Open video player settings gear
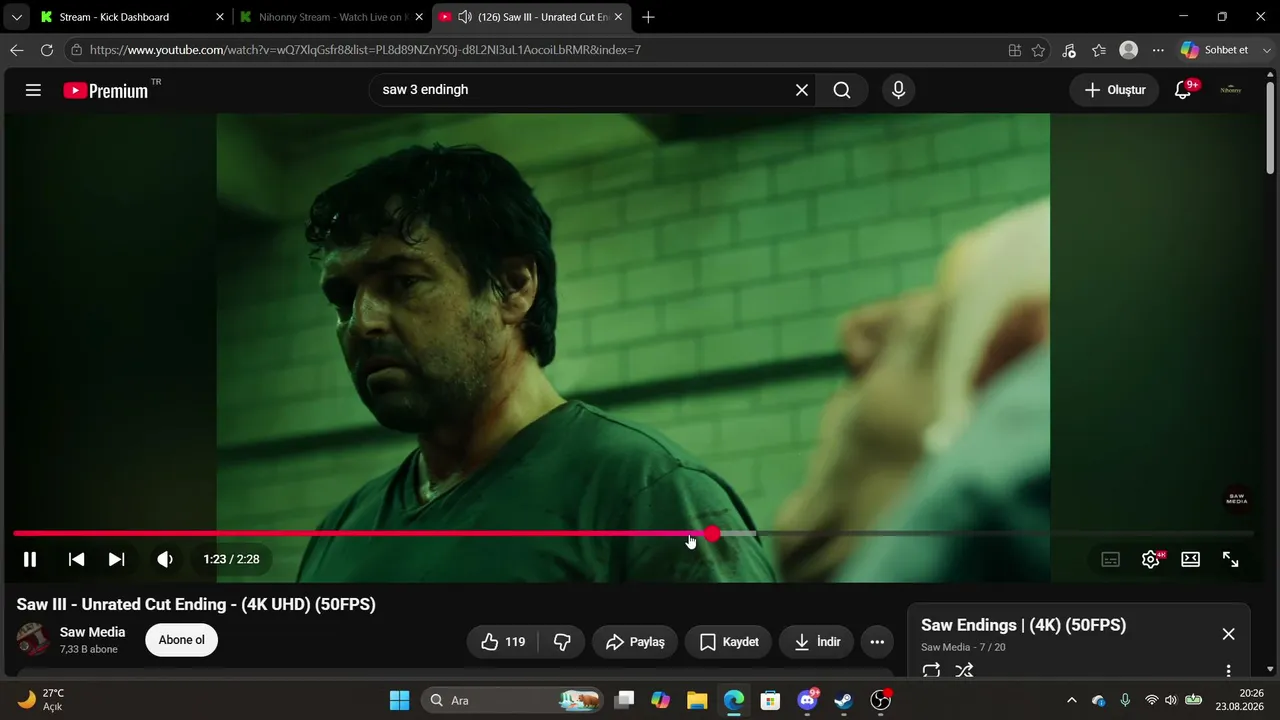 (1151, 559)
